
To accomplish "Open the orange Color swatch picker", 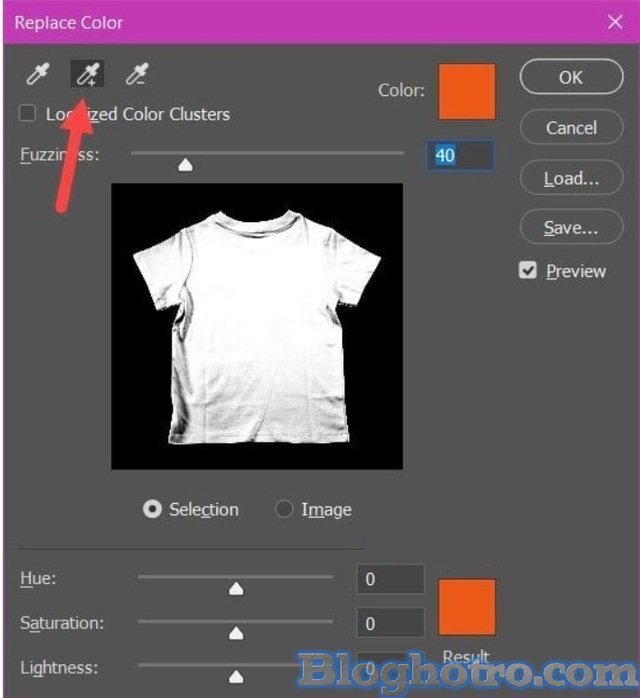I will (466, 92).
